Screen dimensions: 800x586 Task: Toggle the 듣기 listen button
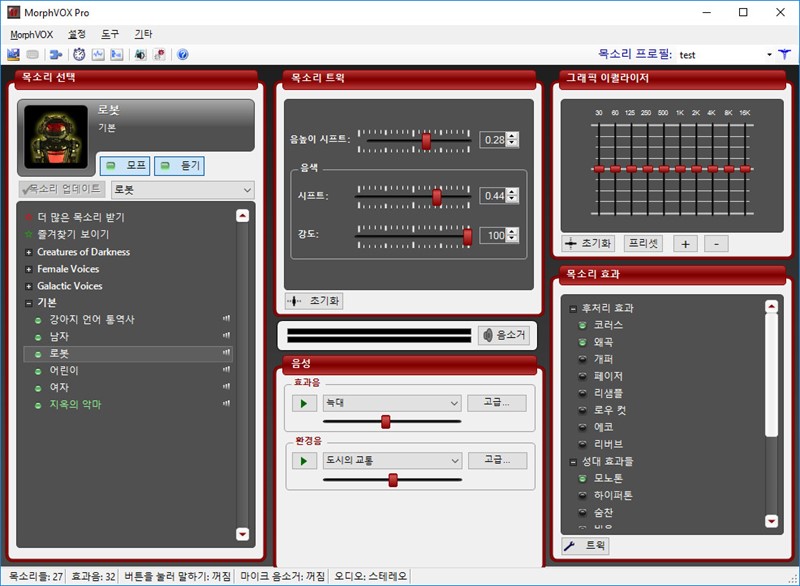[x=179, y=165]
